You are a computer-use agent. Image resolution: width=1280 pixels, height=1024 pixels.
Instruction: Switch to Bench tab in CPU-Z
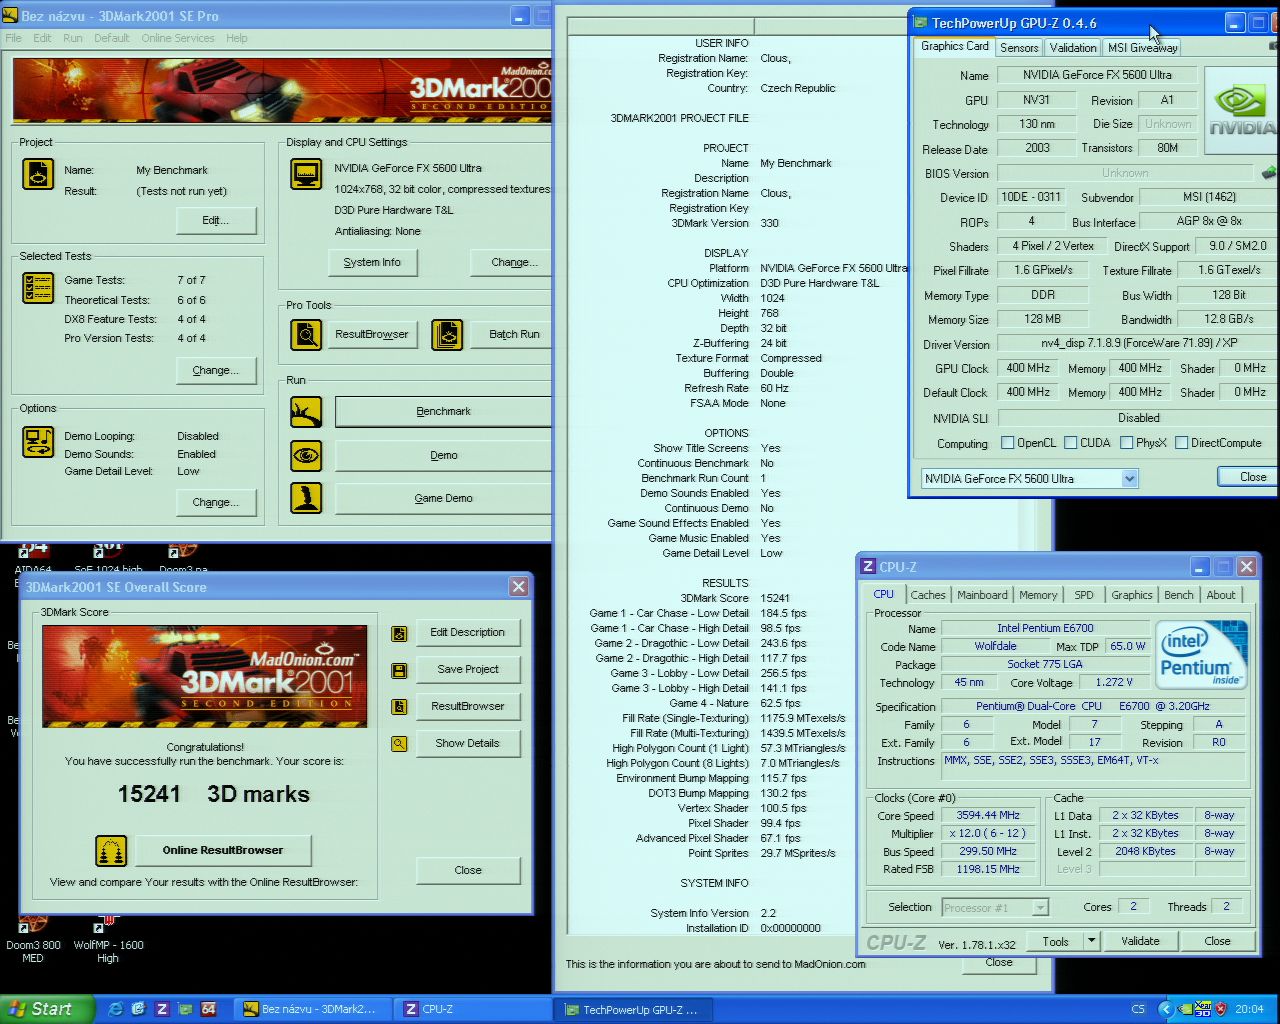tap(1179, 595)
